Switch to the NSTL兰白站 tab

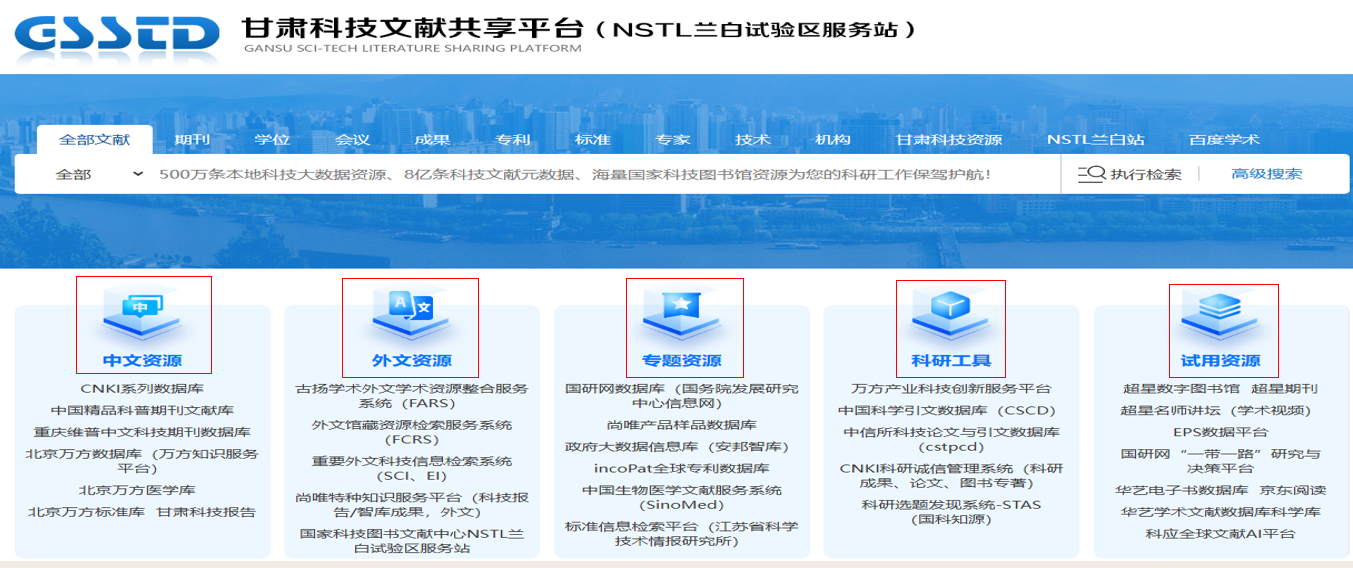[1095, 140]
